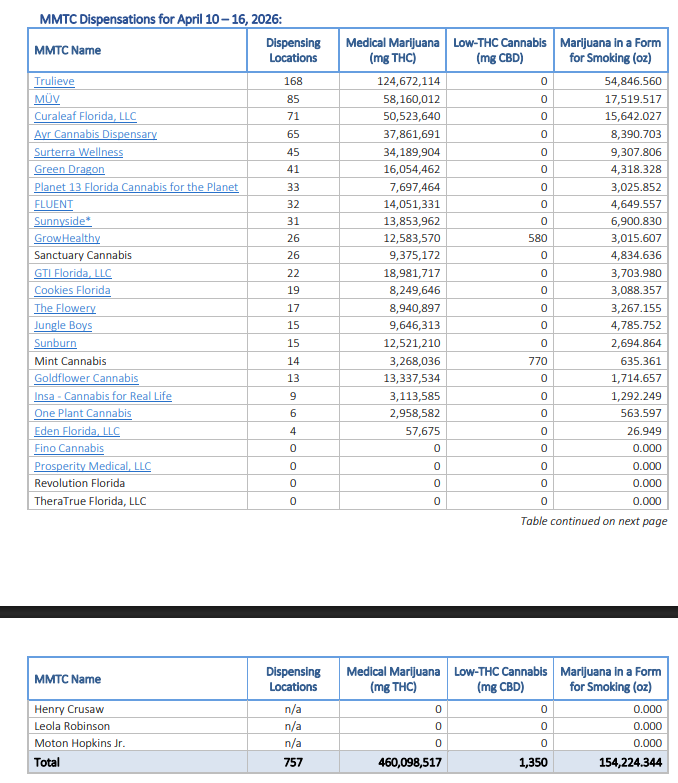Click second table's Medical Marijuana (mg THC) header

393,679
